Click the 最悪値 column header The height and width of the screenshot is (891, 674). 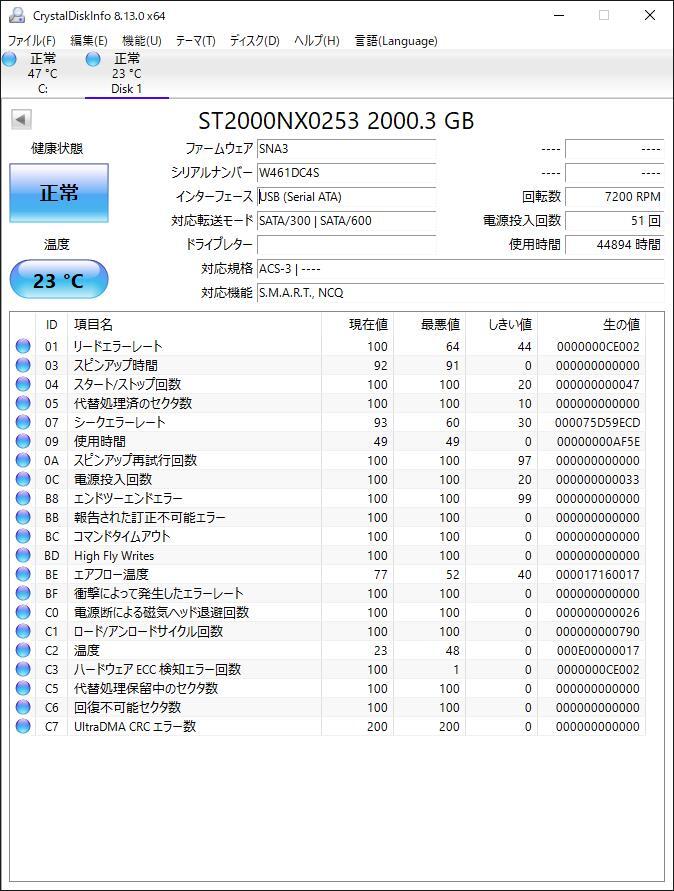click(x=429, y=324)
